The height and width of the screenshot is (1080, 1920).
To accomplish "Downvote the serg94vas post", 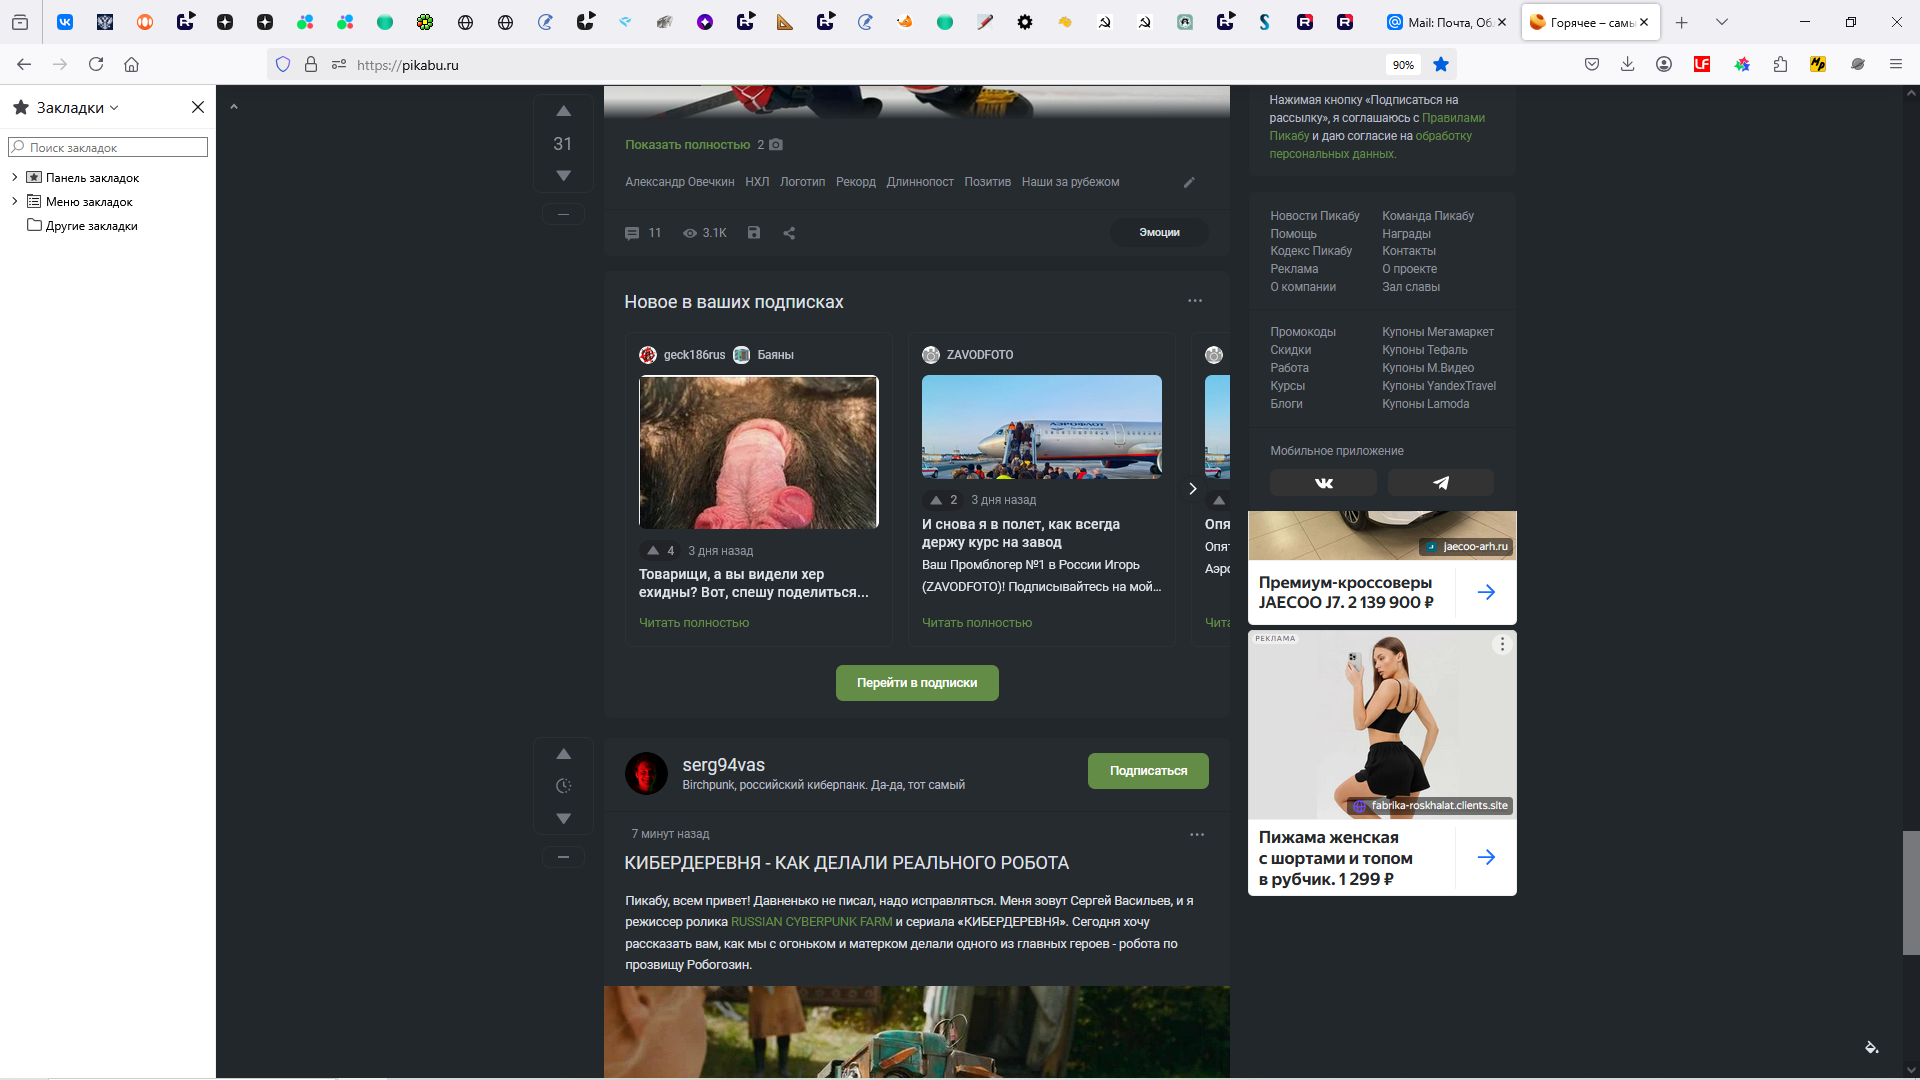I will (563, 818).
